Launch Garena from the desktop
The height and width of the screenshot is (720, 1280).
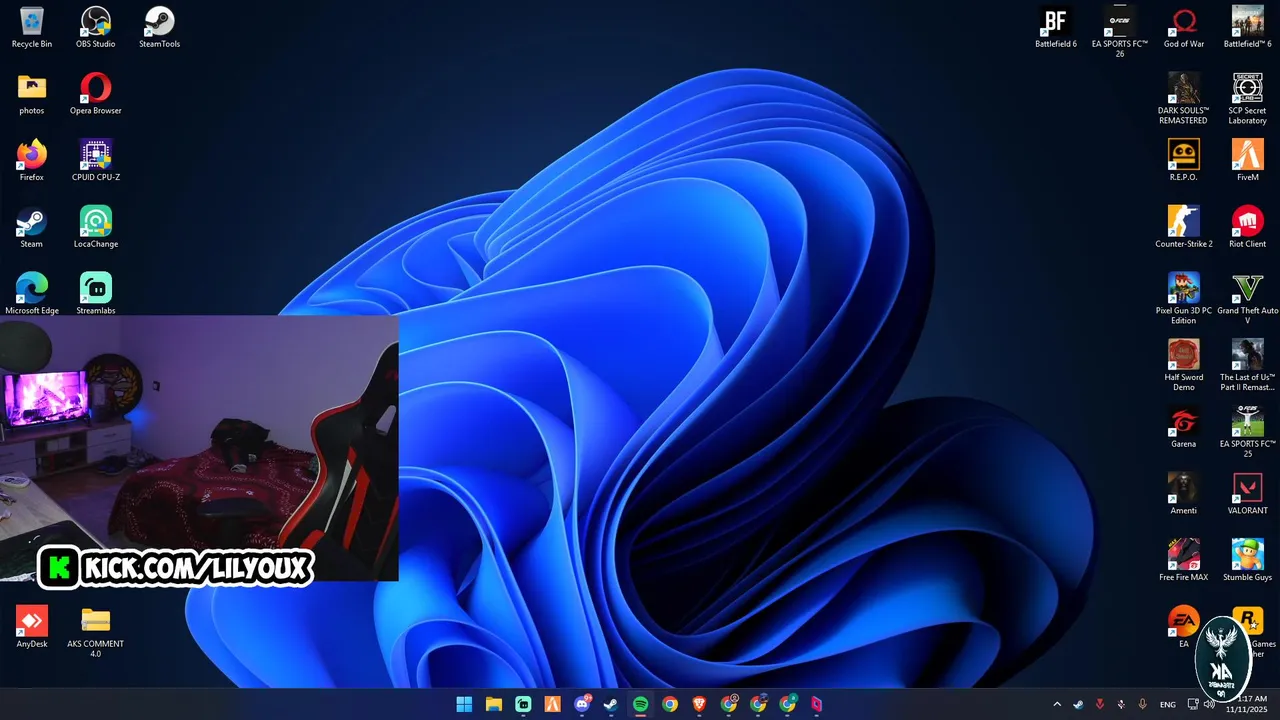click(1184, 427)
